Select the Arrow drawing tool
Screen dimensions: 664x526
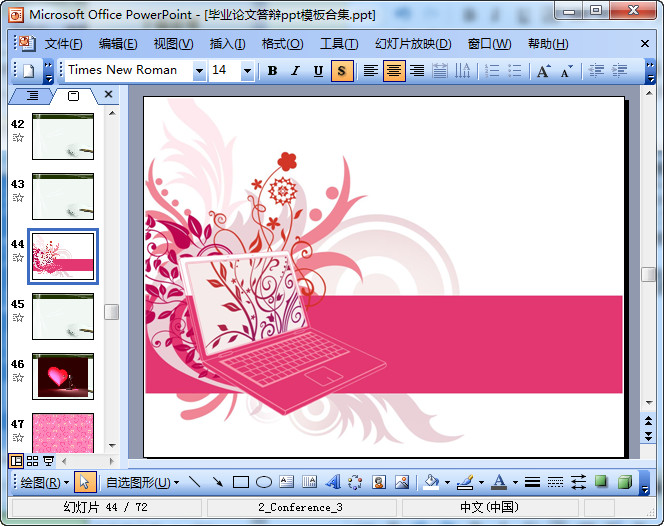[218, 482]
